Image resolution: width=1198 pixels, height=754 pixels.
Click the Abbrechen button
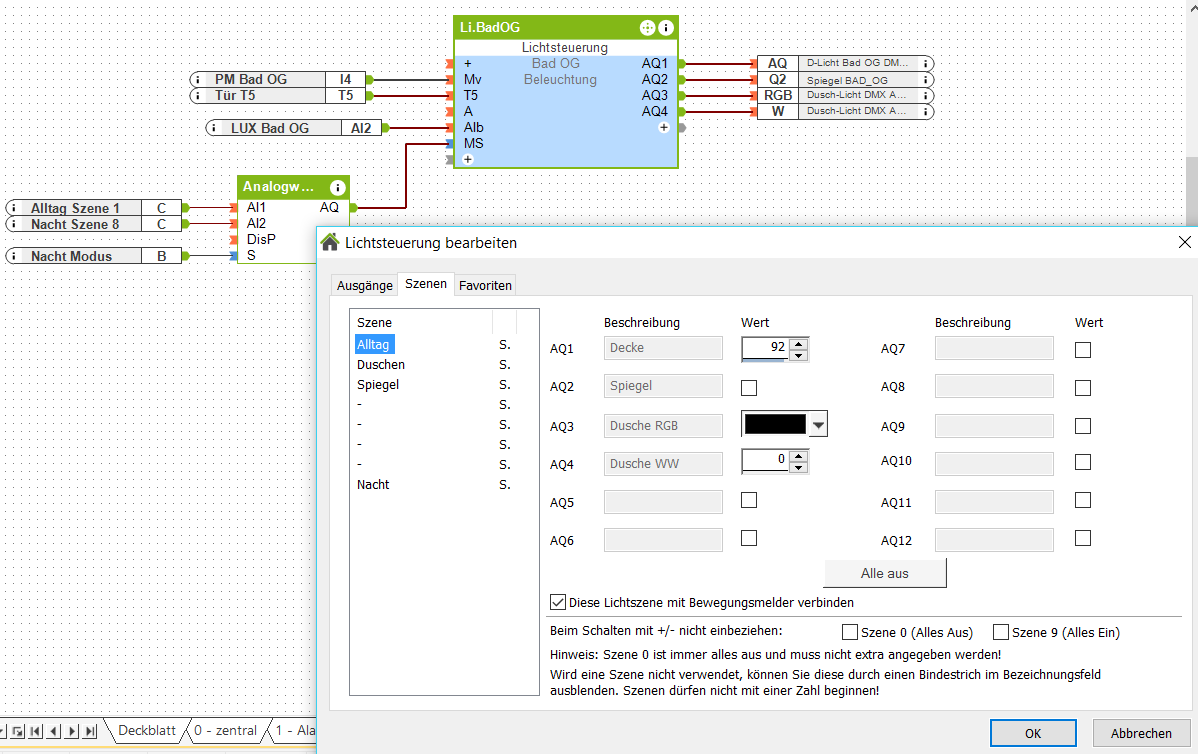pos(1141,733)
